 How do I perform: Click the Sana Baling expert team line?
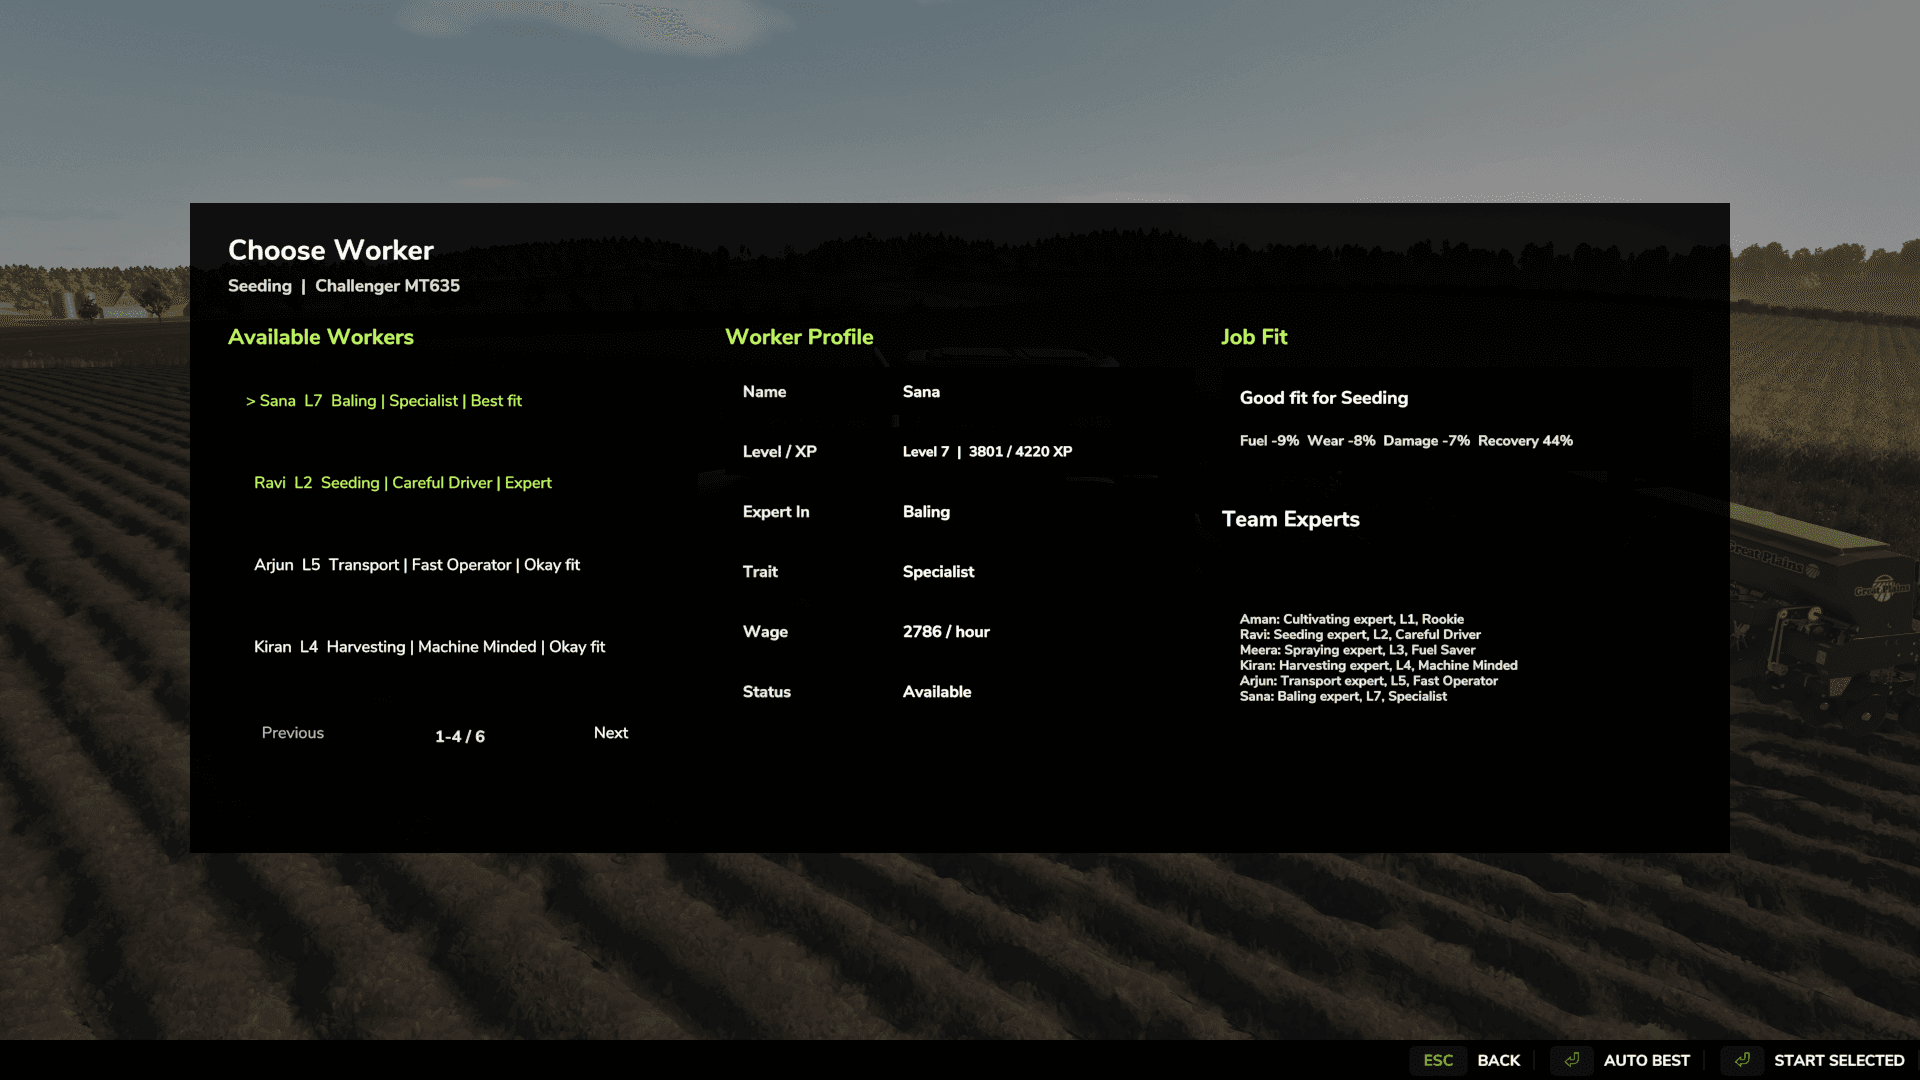tap(1343, 697)
